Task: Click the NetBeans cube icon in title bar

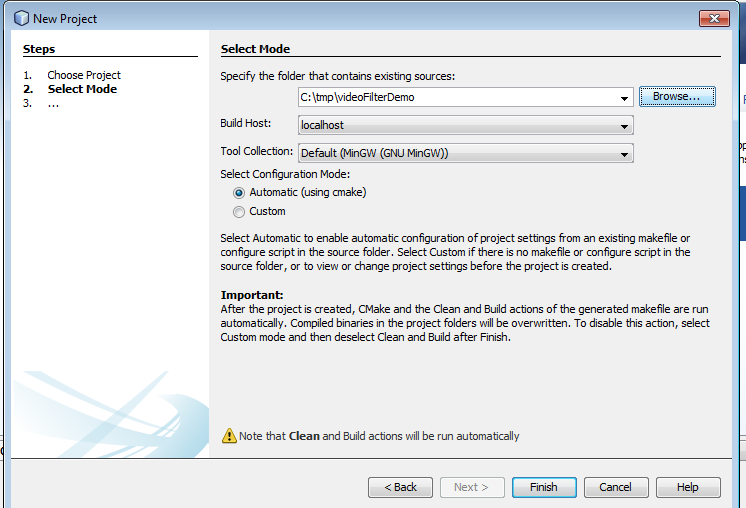Action: pos(21,17)
